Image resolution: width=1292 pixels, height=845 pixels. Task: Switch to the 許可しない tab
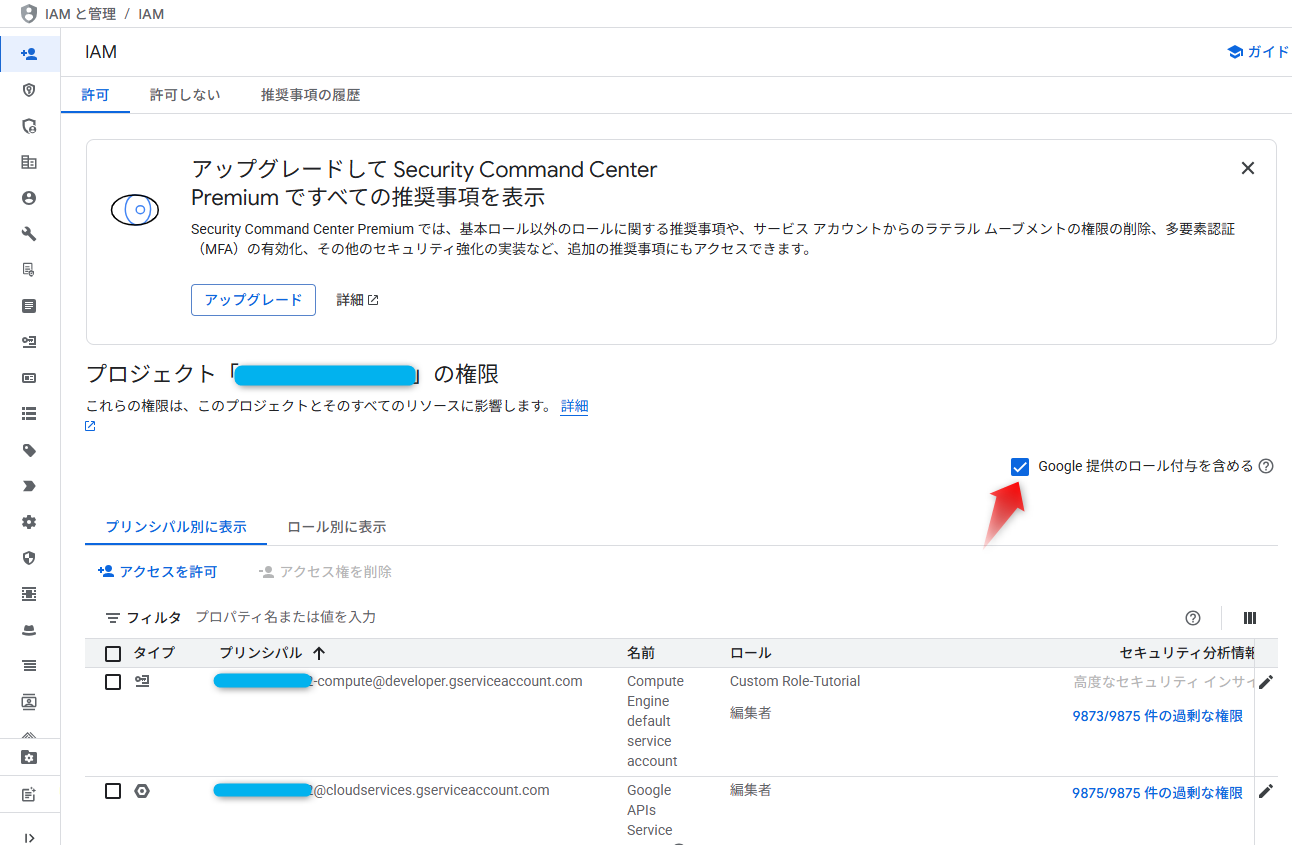pos(185,95)
